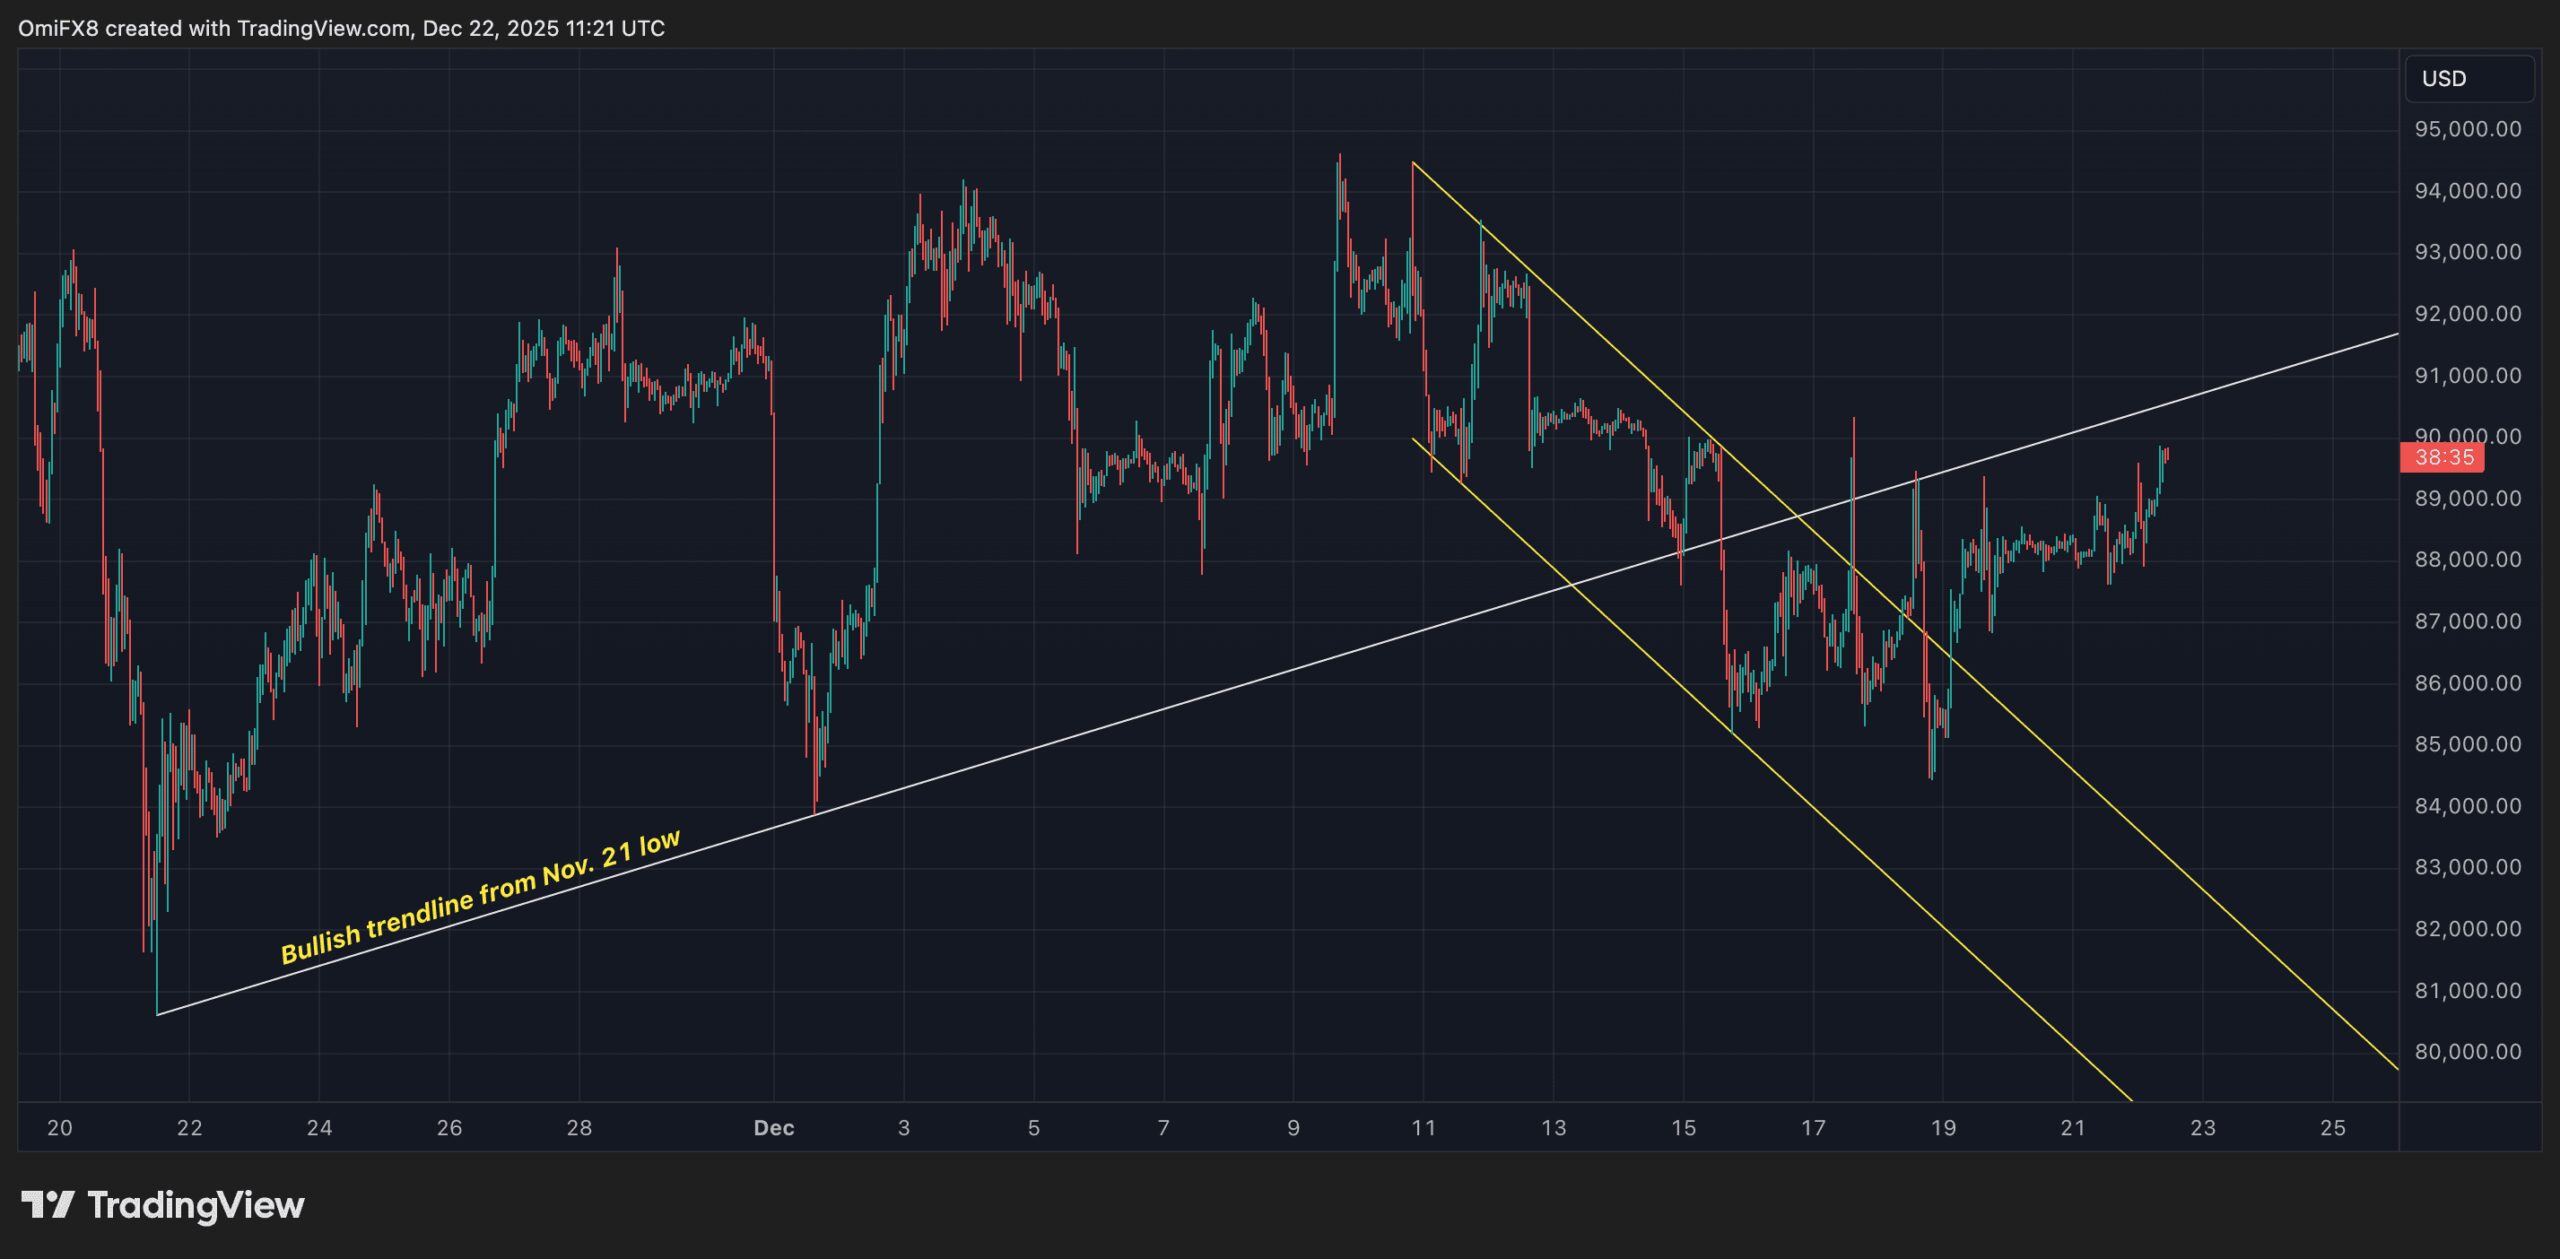
Task: Click date label 20 on time axis
Action: [60, 1128]
